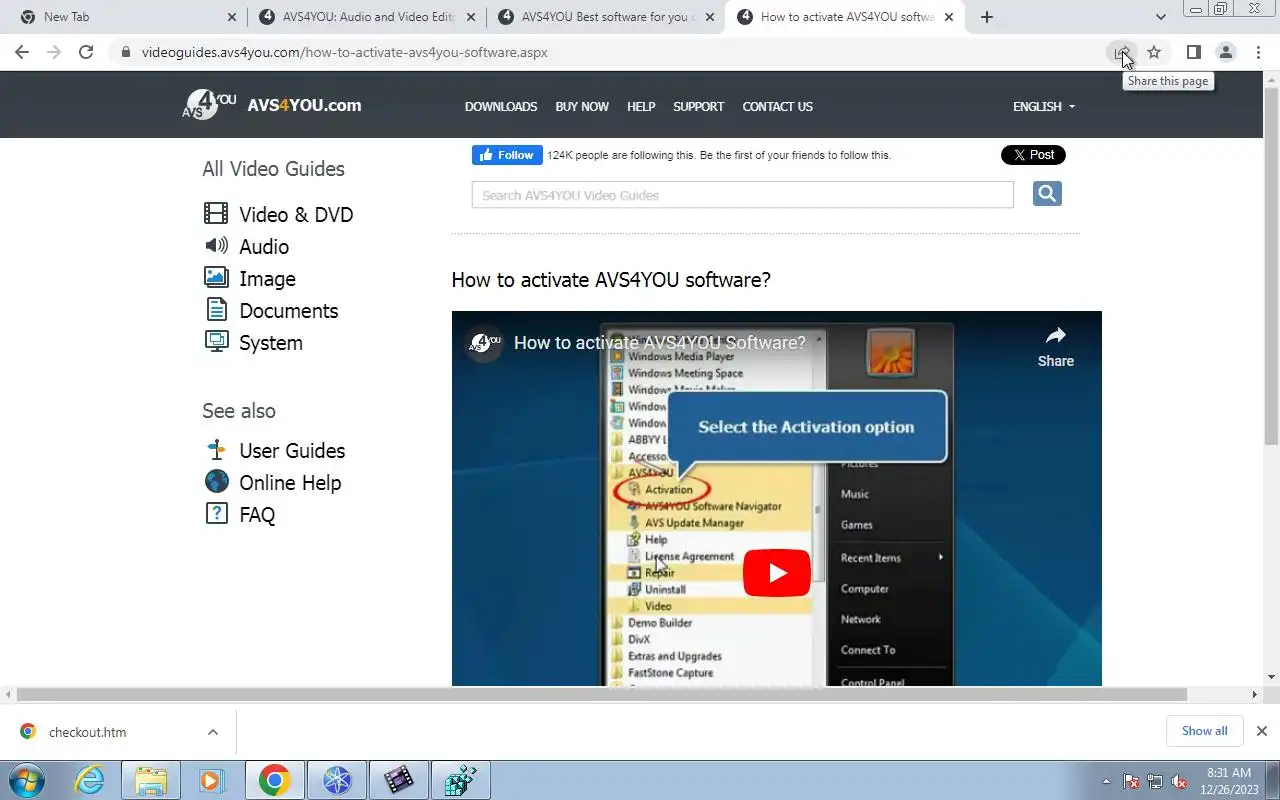Open the HELP menu item
The width and height of the screenshot is (1280, 800).
(x=641, y=106)
